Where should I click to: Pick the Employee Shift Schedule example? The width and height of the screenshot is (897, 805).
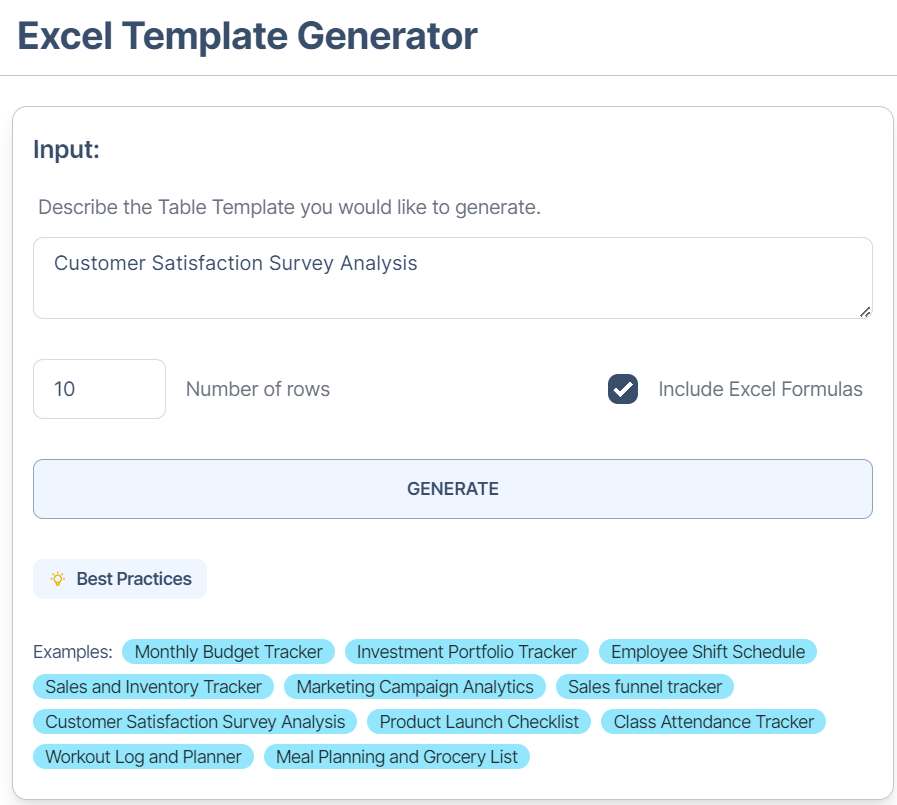(x=708, y=652)
